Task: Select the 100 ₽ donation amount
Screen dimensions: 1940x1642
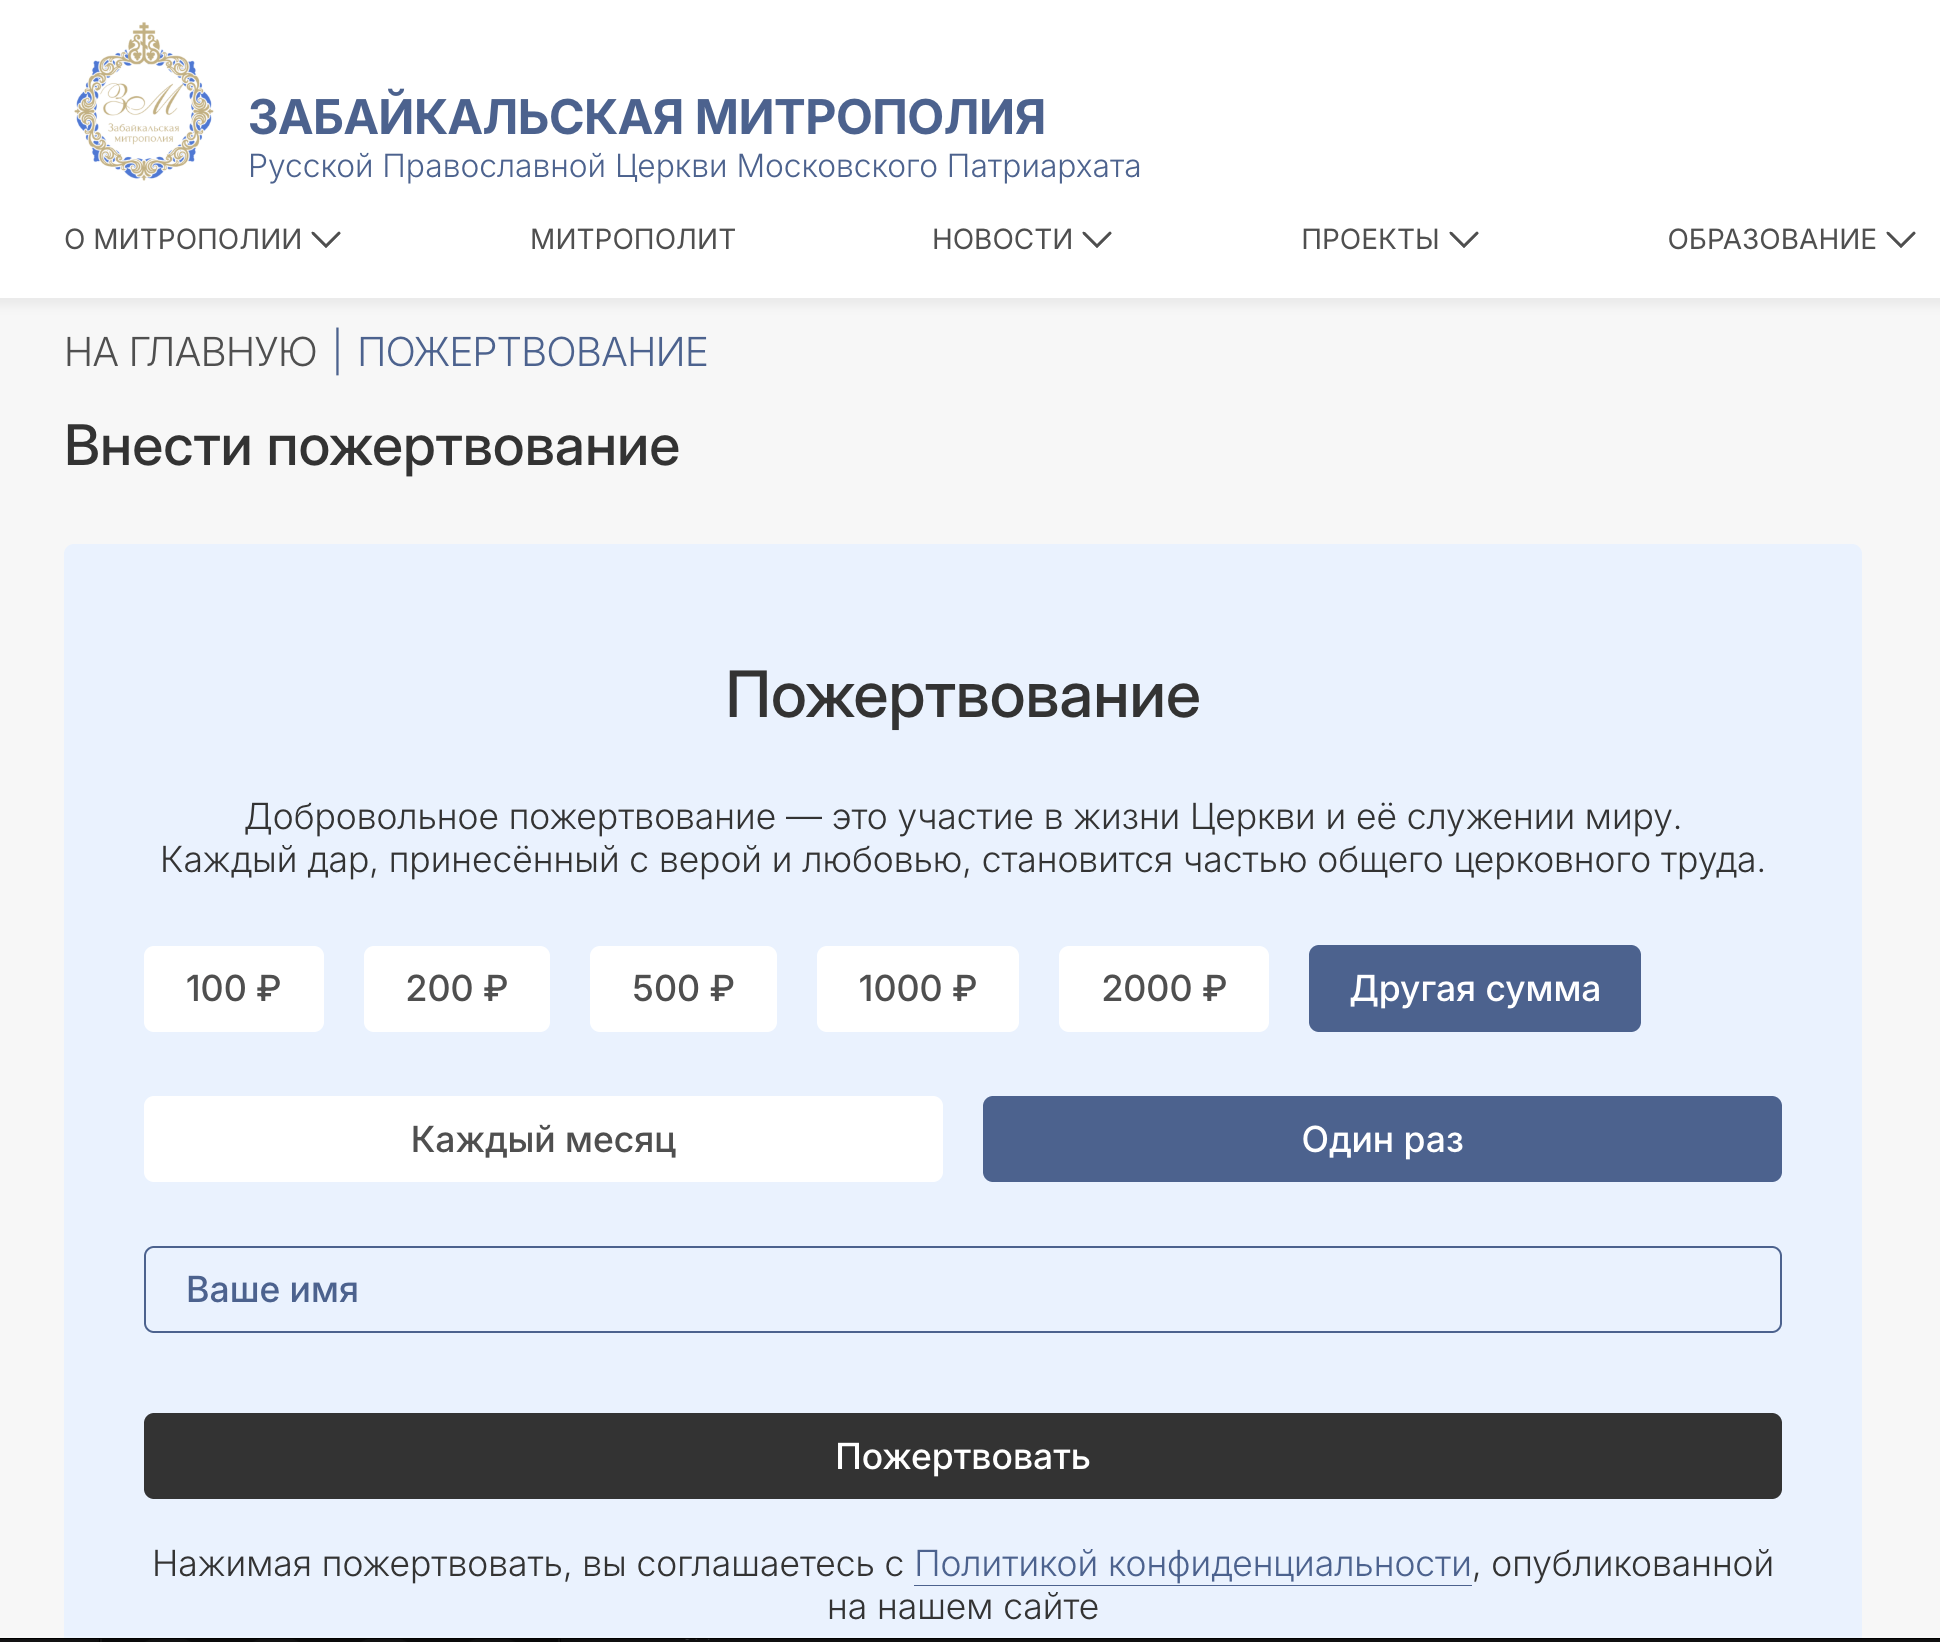Action: 233,988
